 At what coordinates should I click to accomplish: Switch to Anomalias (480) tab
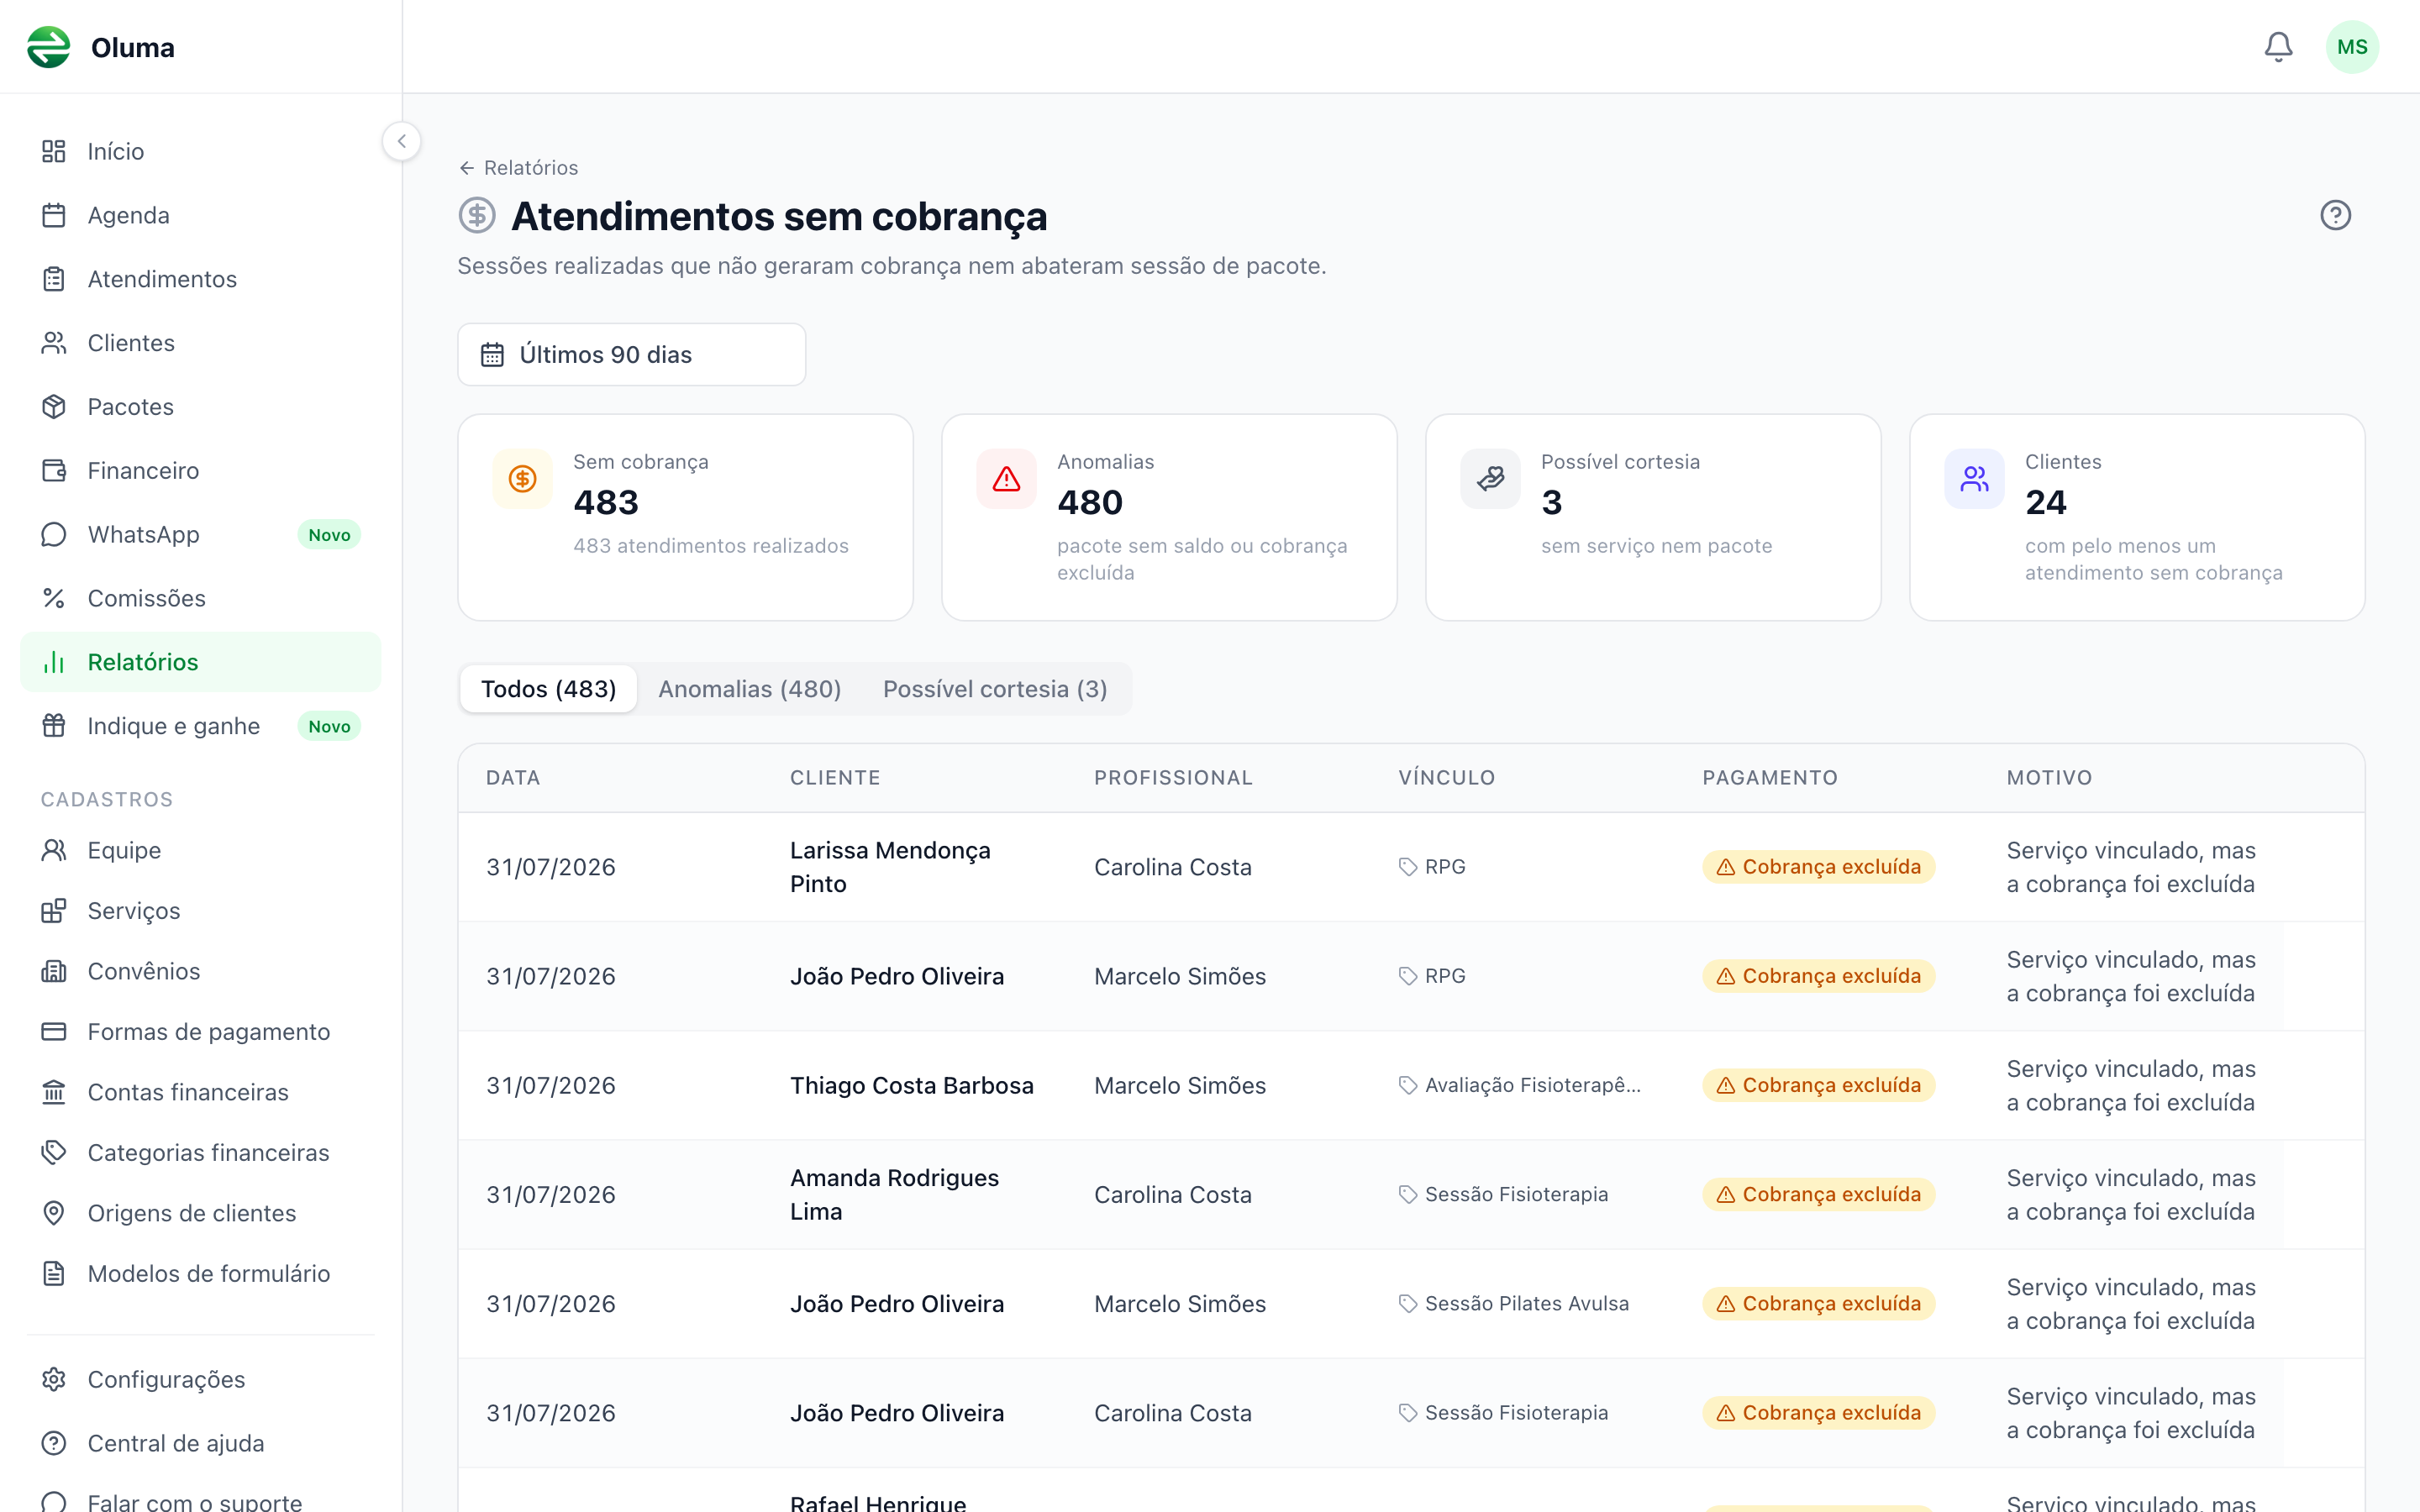(x=749, y=689)
